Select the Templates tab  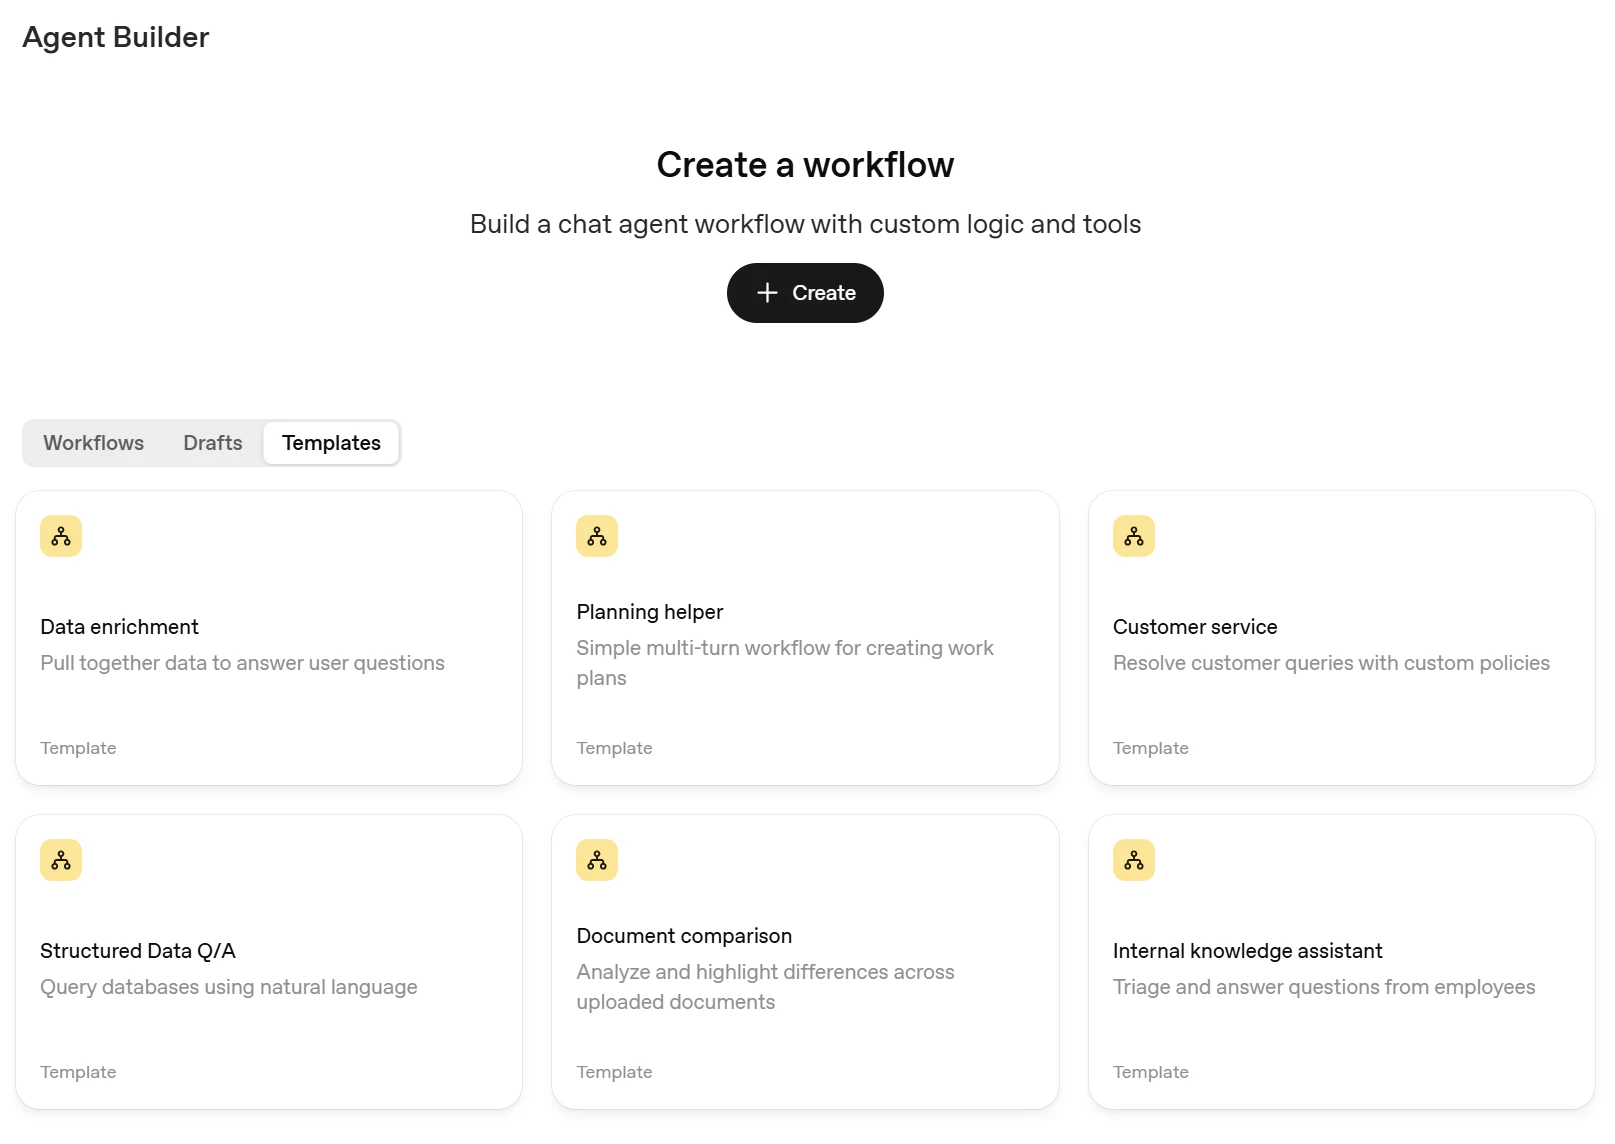(331, 443)
